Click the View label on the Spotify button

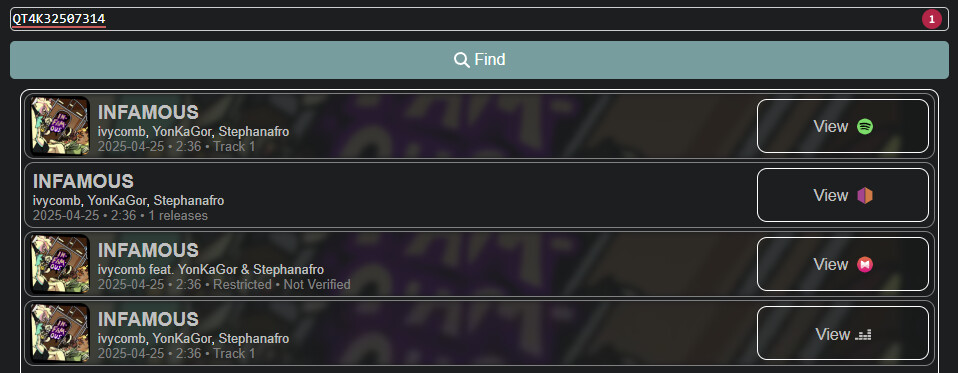coord(830,126)
